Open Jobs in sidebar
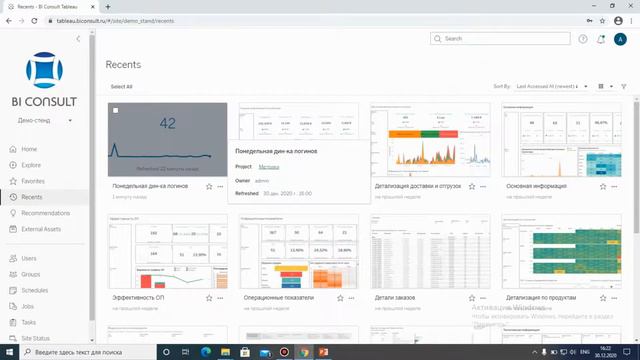640x360 pixels. click(27, 306)
